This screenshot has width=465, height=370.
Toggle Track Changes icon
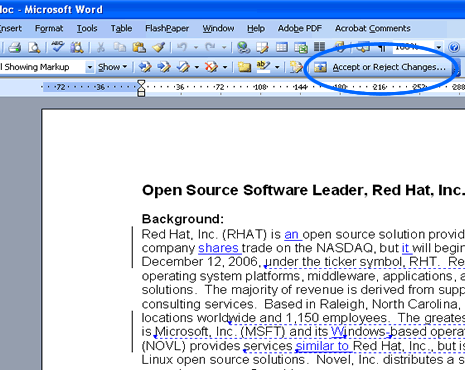click(296, 67)
